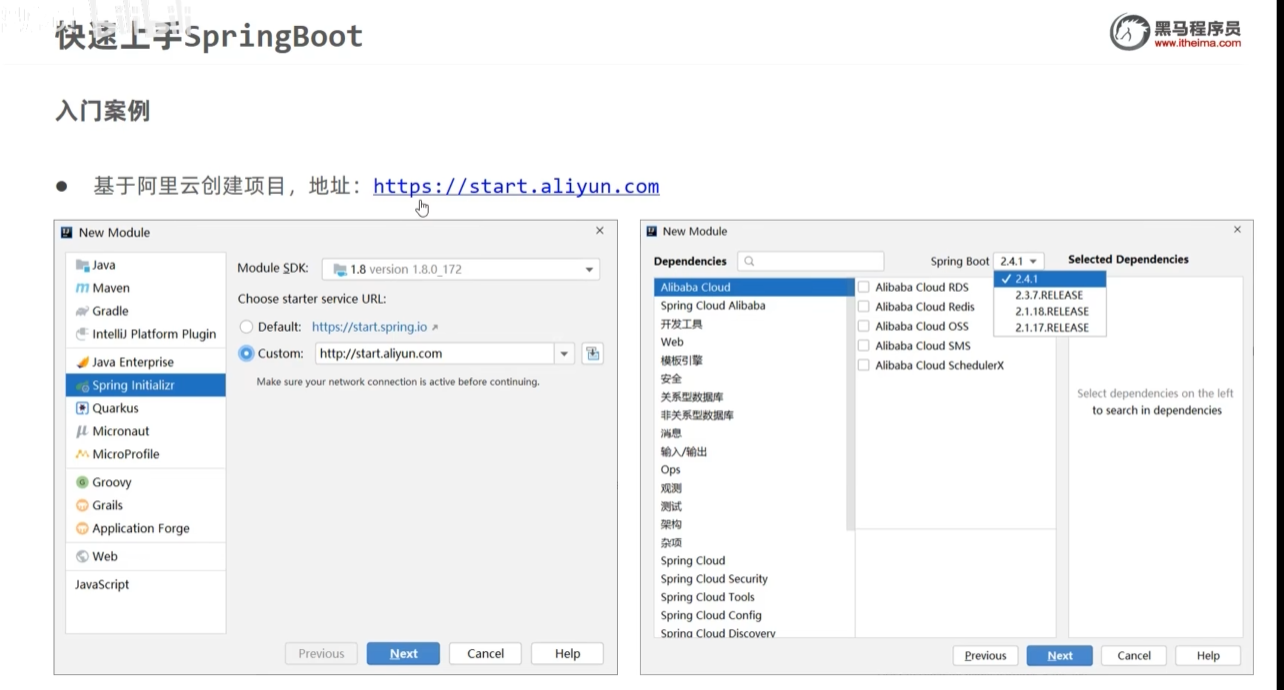This screenshot has height=690, width=1284.
Task: Check Alibaba Cloud OSS dependency
Action: click(864, 326)
